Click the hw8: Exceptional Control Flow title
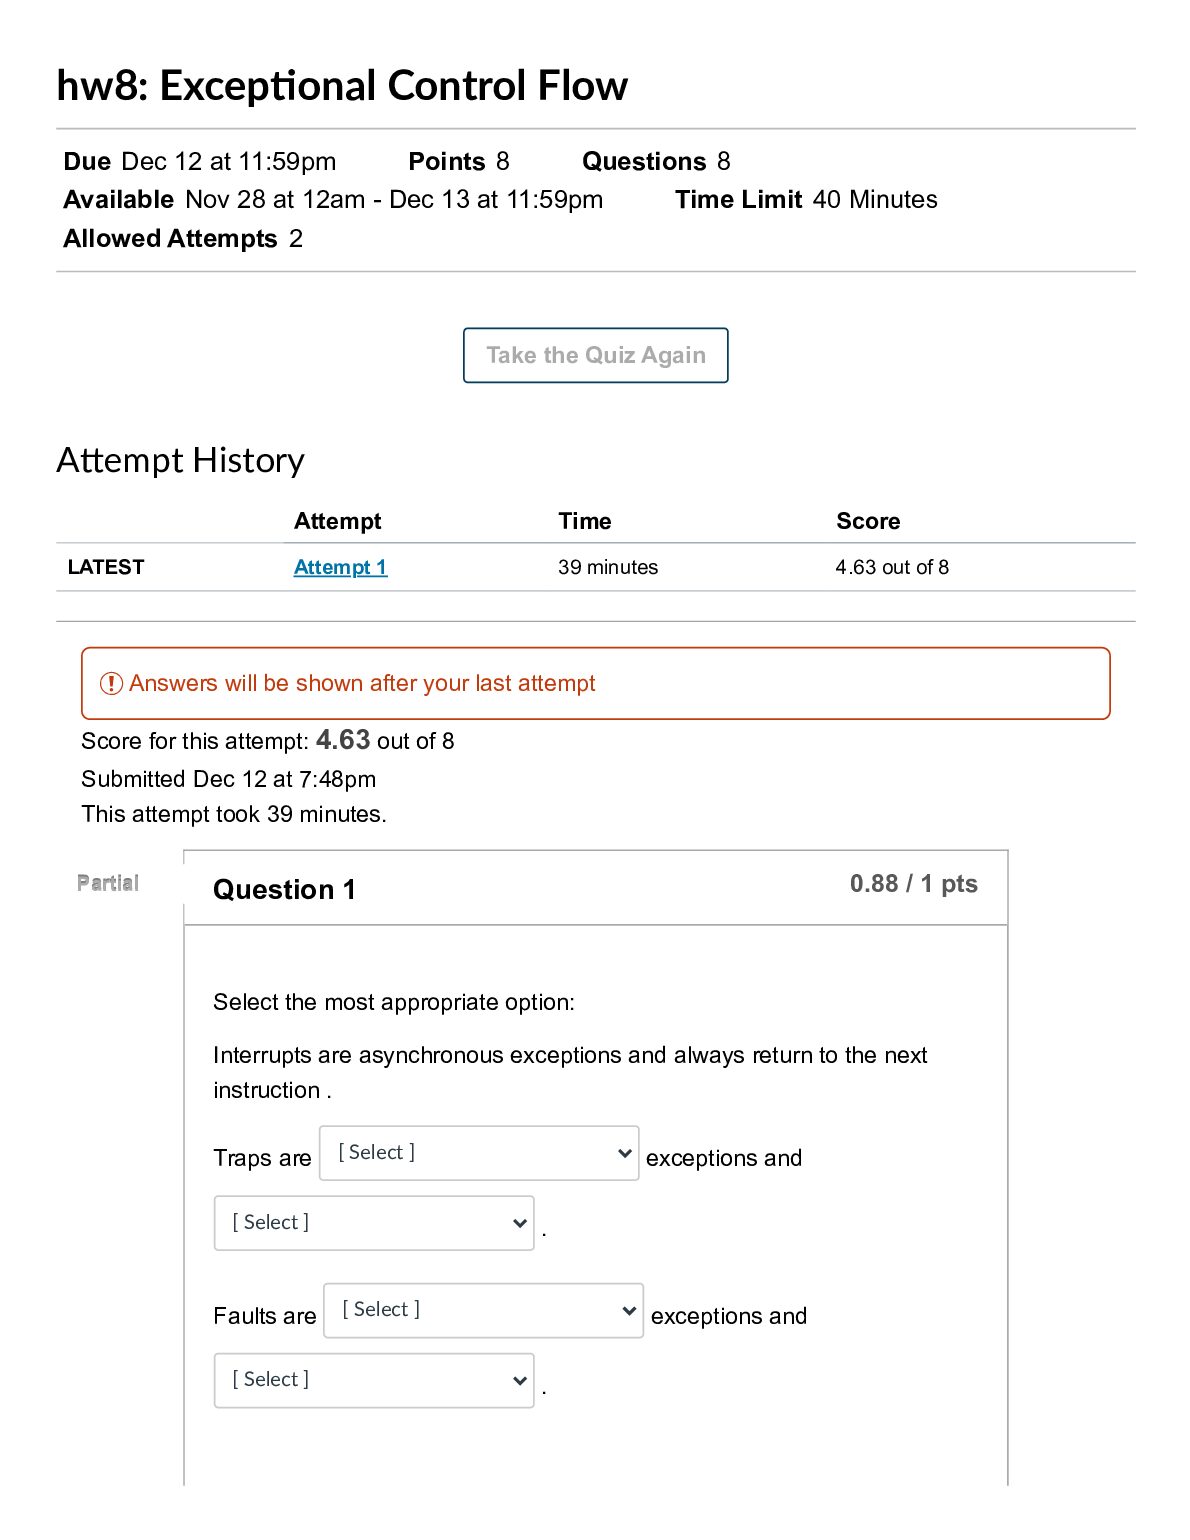1190x1540 pixels. pyautogui.click(x=342, y=85)
